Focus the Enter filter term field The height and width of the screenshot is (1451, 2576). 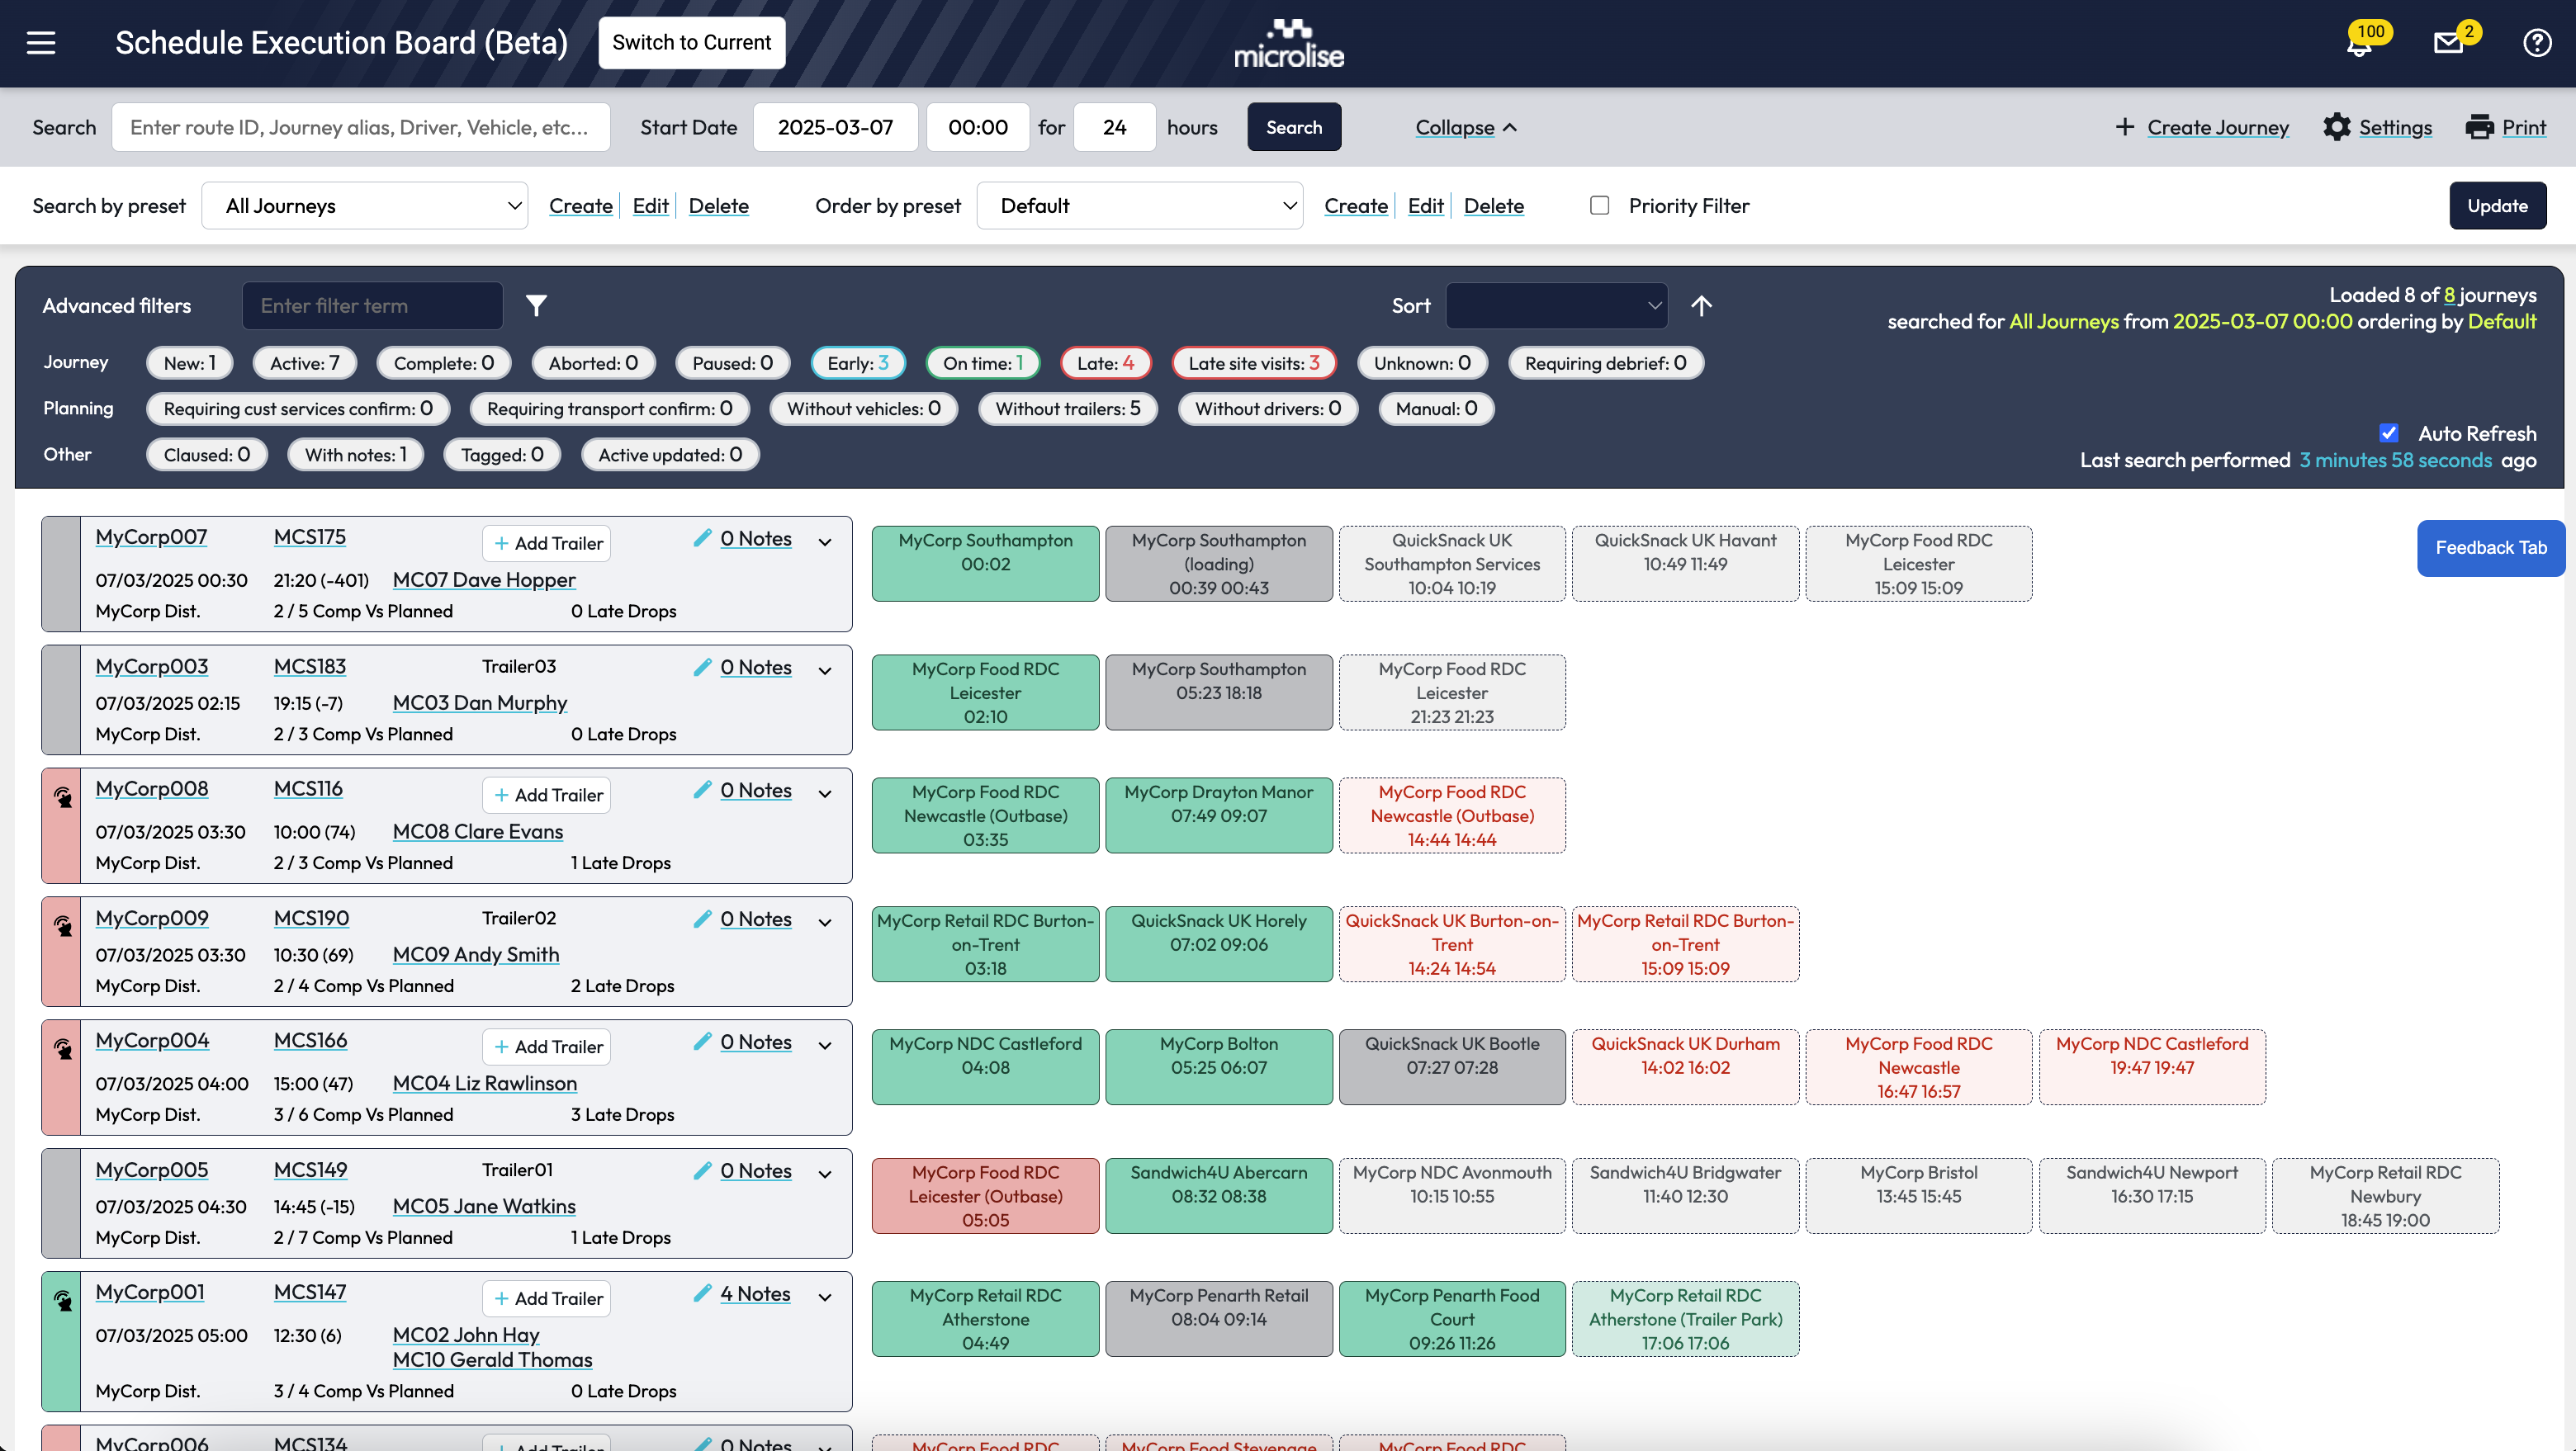373,305
